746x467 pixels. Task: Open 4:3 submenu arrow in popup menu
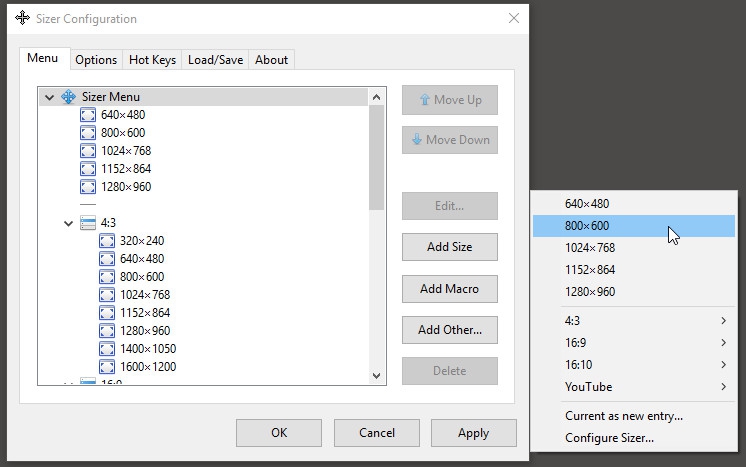click(x=723, y=321)
